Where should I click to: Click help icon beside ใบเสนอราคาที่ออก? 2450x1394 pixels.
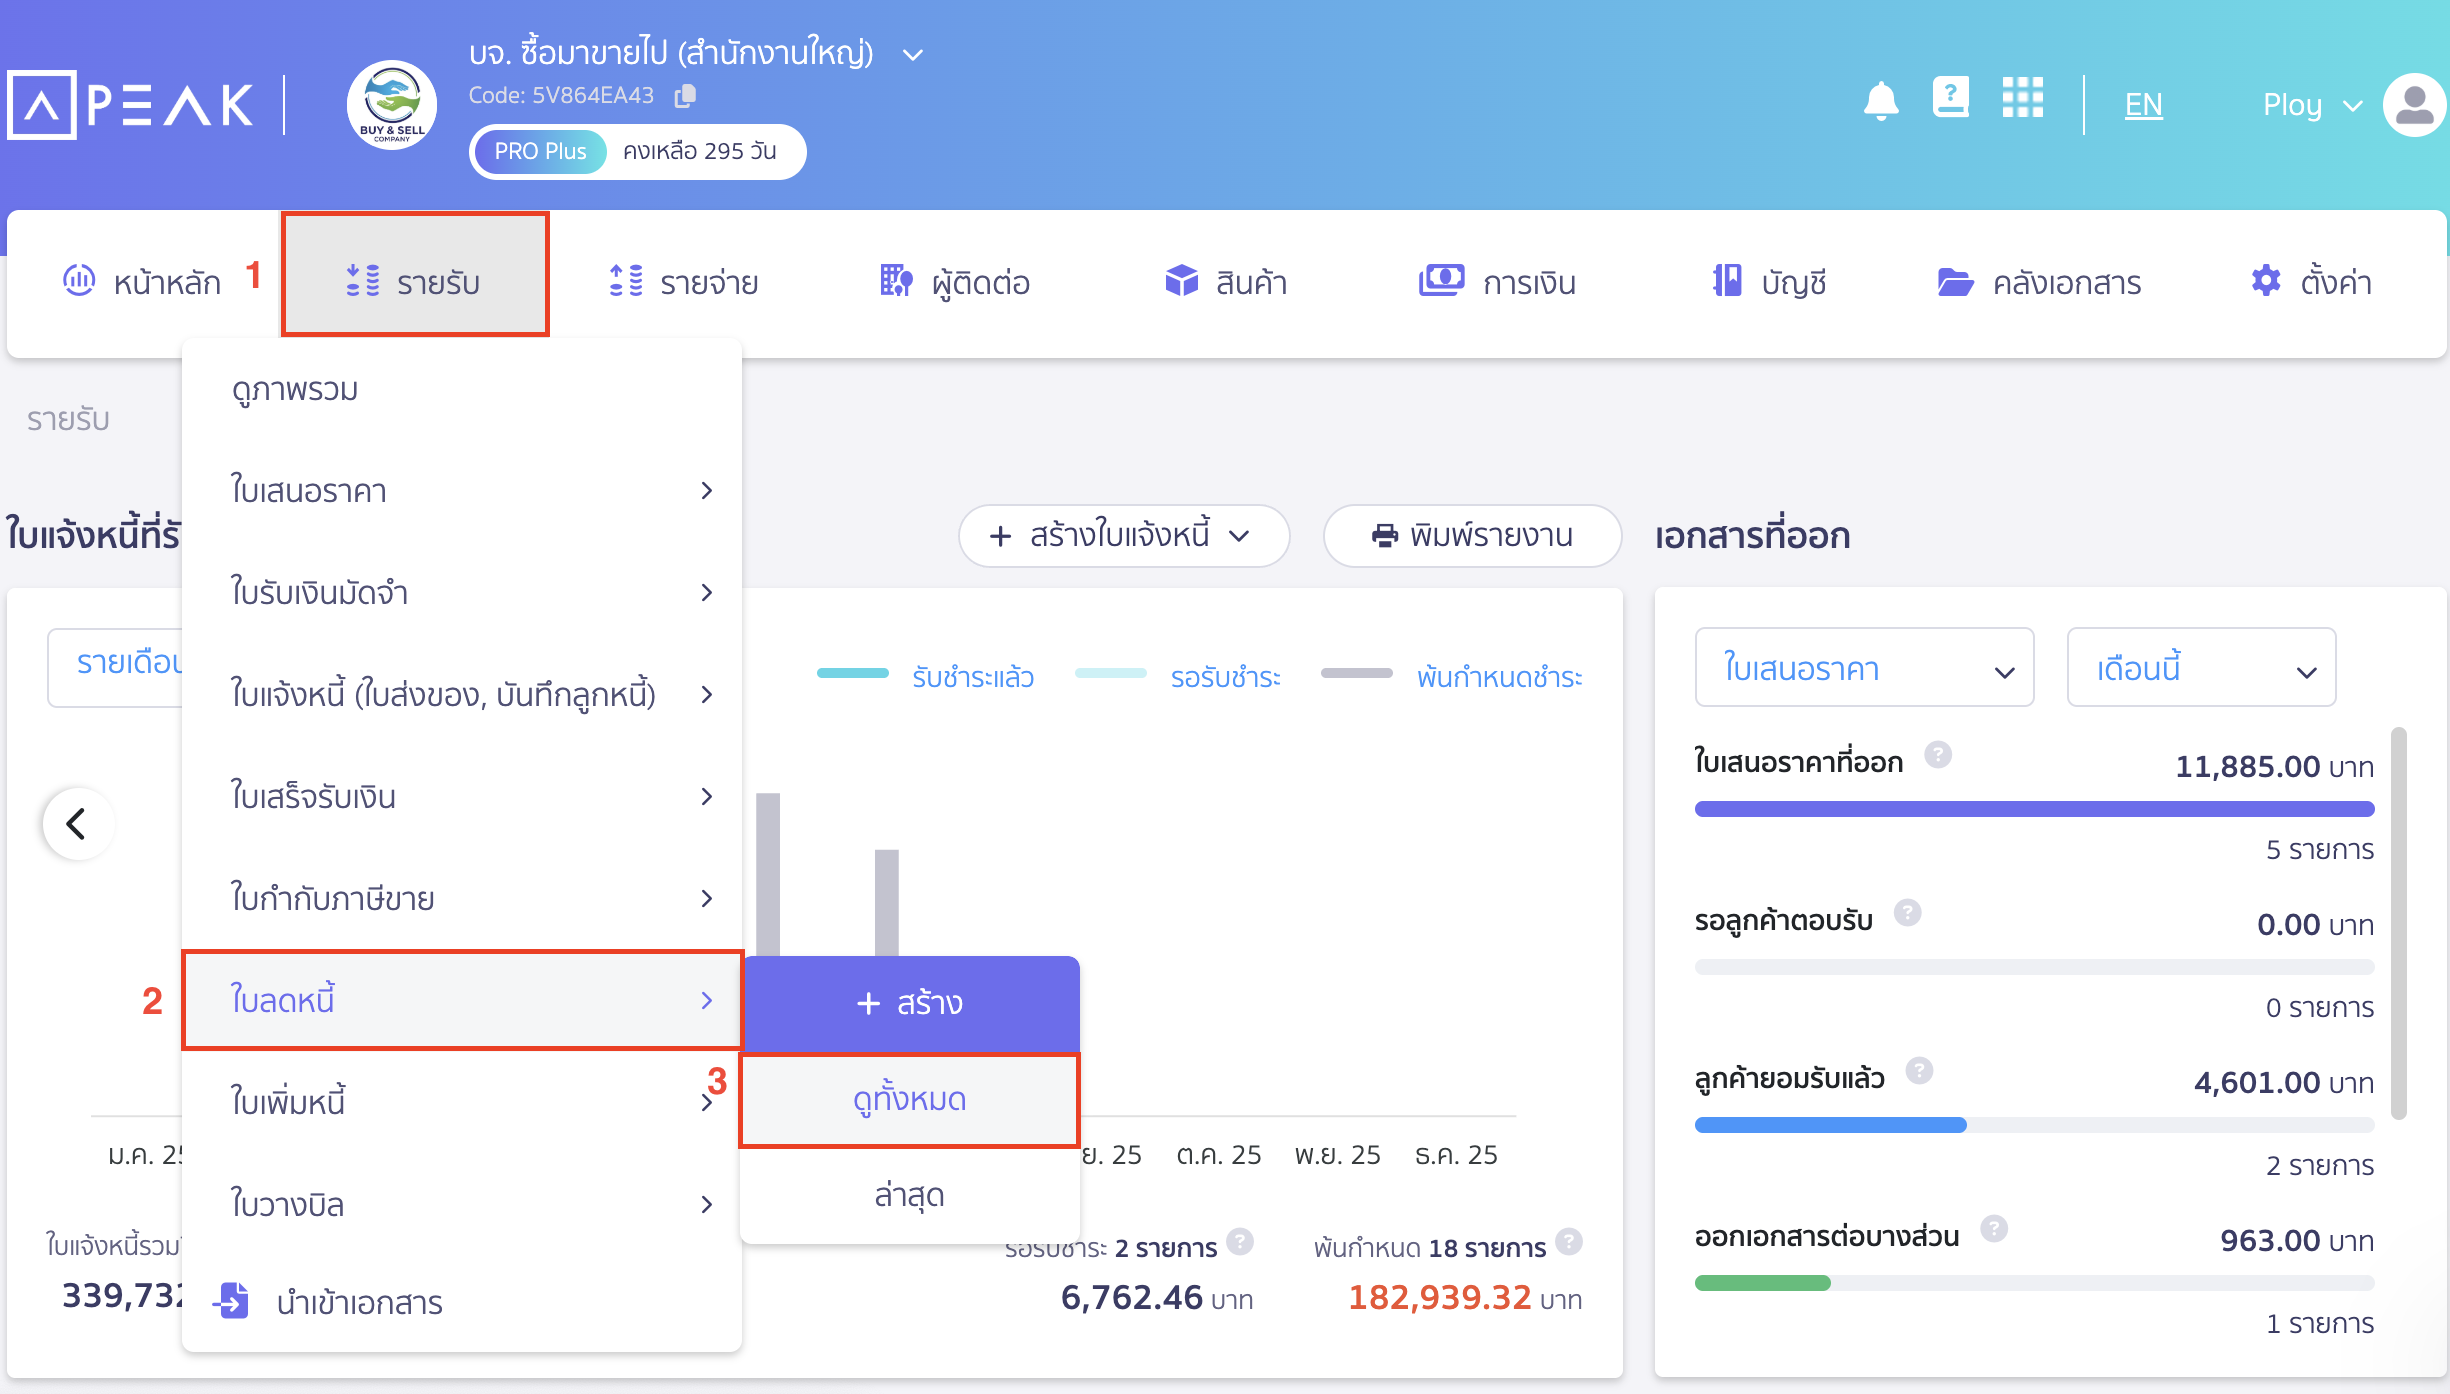point(1938,755)
